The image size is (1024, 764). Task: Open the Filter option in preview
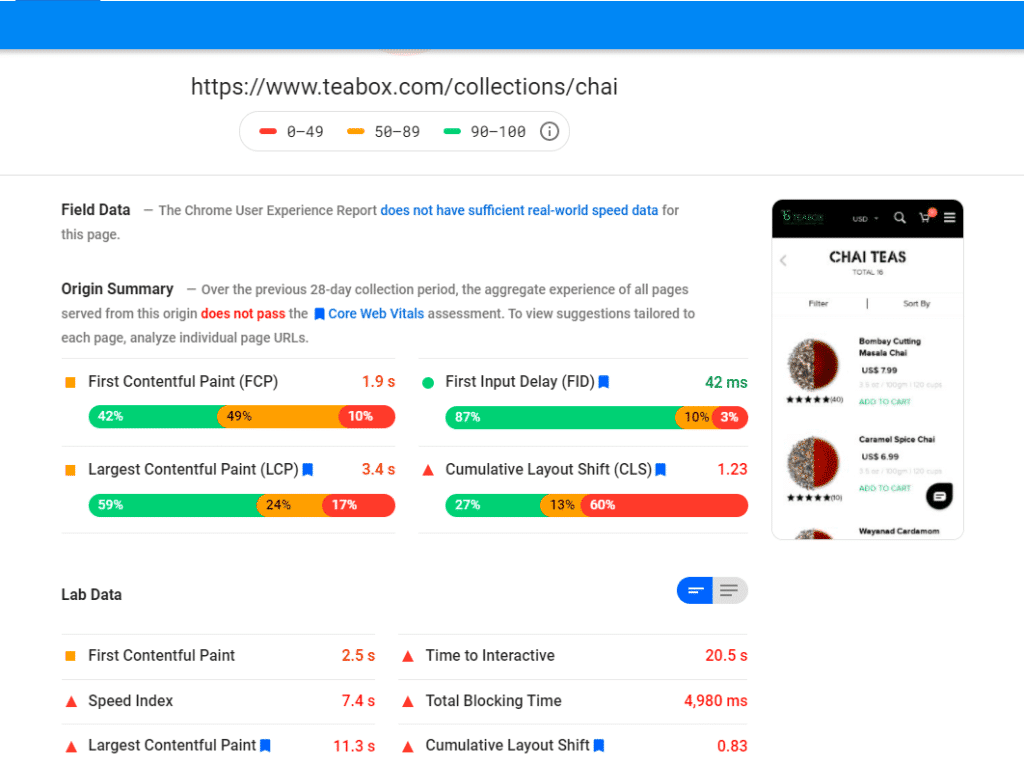click(818, 303)
